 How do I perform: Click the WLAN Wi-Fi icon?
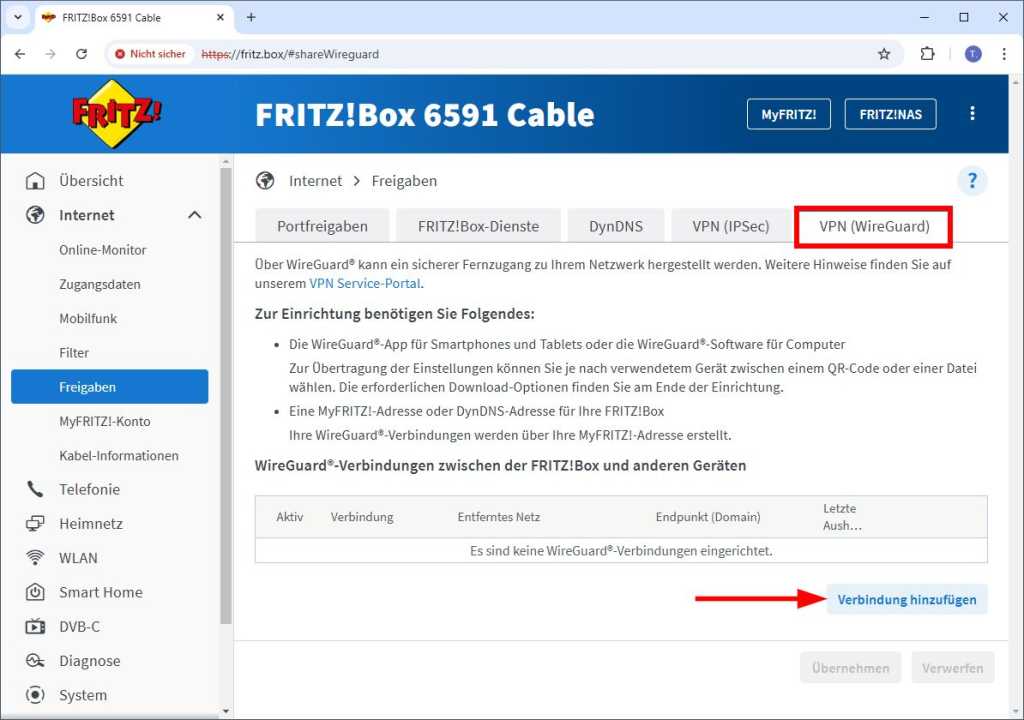[x=36, y=558]
